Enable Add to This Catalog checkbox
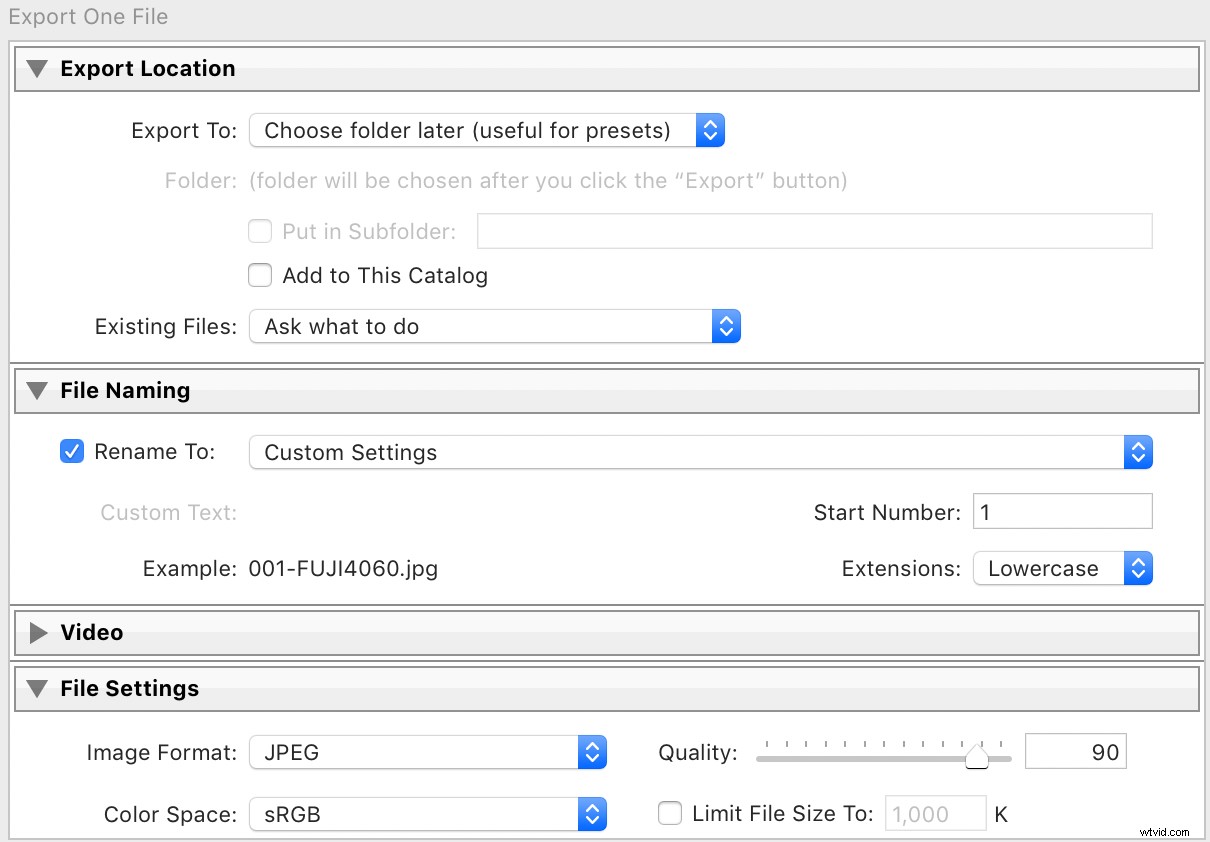 pyautogui.click(x=260, y=275)
